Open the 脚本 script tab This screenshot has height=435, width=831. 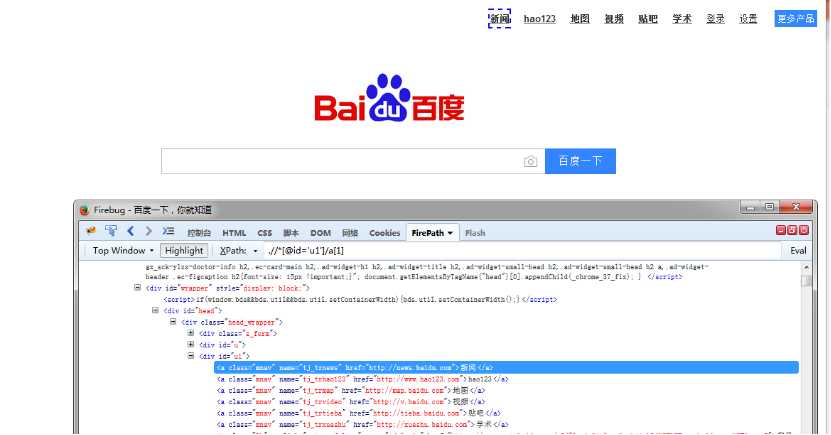coord(291,233)
